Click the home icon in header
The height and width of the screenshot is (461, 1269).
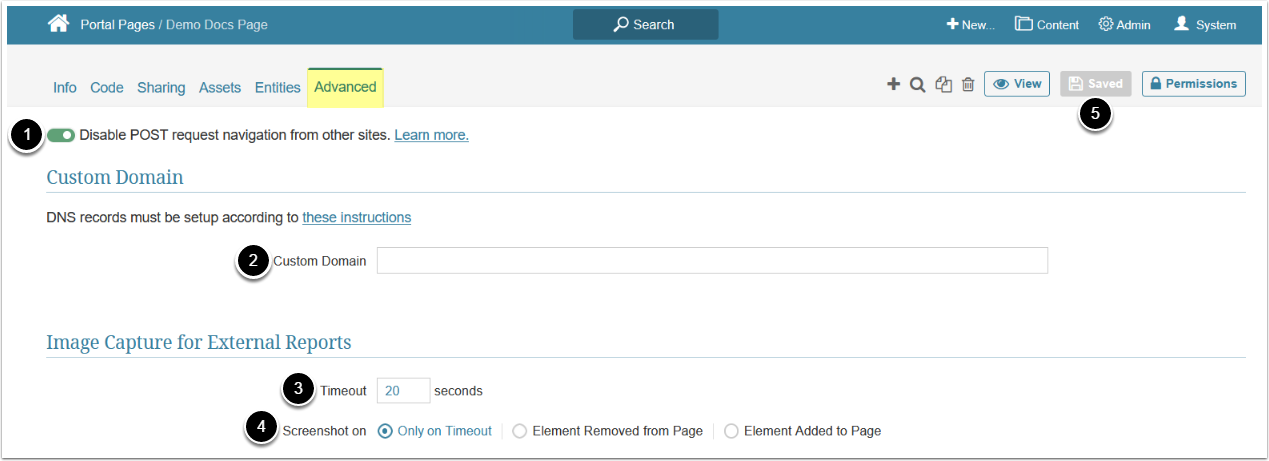click(59, 24)
